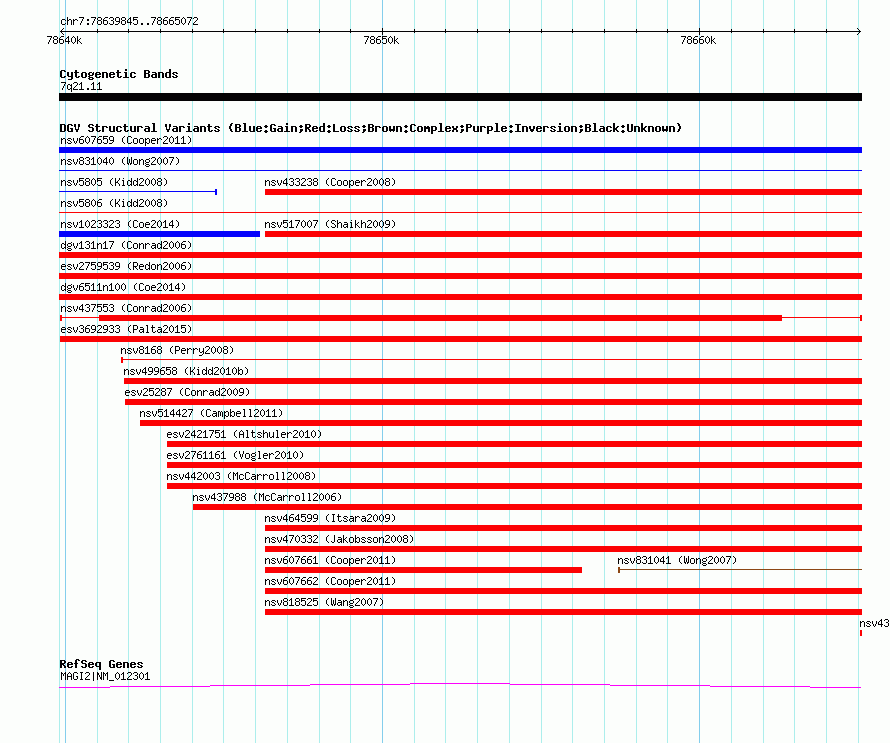Open nsv831040 (Wong2007) variant label

click(x=120, y=161)
